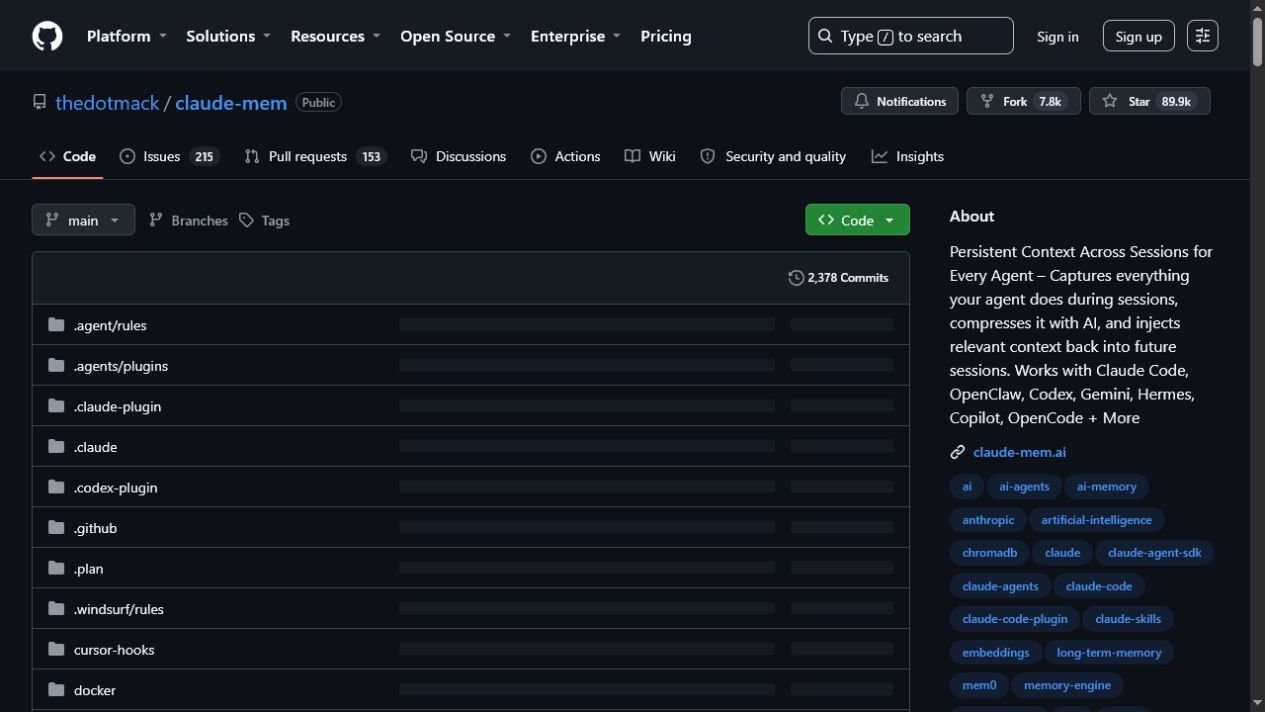
Task: Click folder icon for docker
Action: pyautogui.click(x=56, y=689)
